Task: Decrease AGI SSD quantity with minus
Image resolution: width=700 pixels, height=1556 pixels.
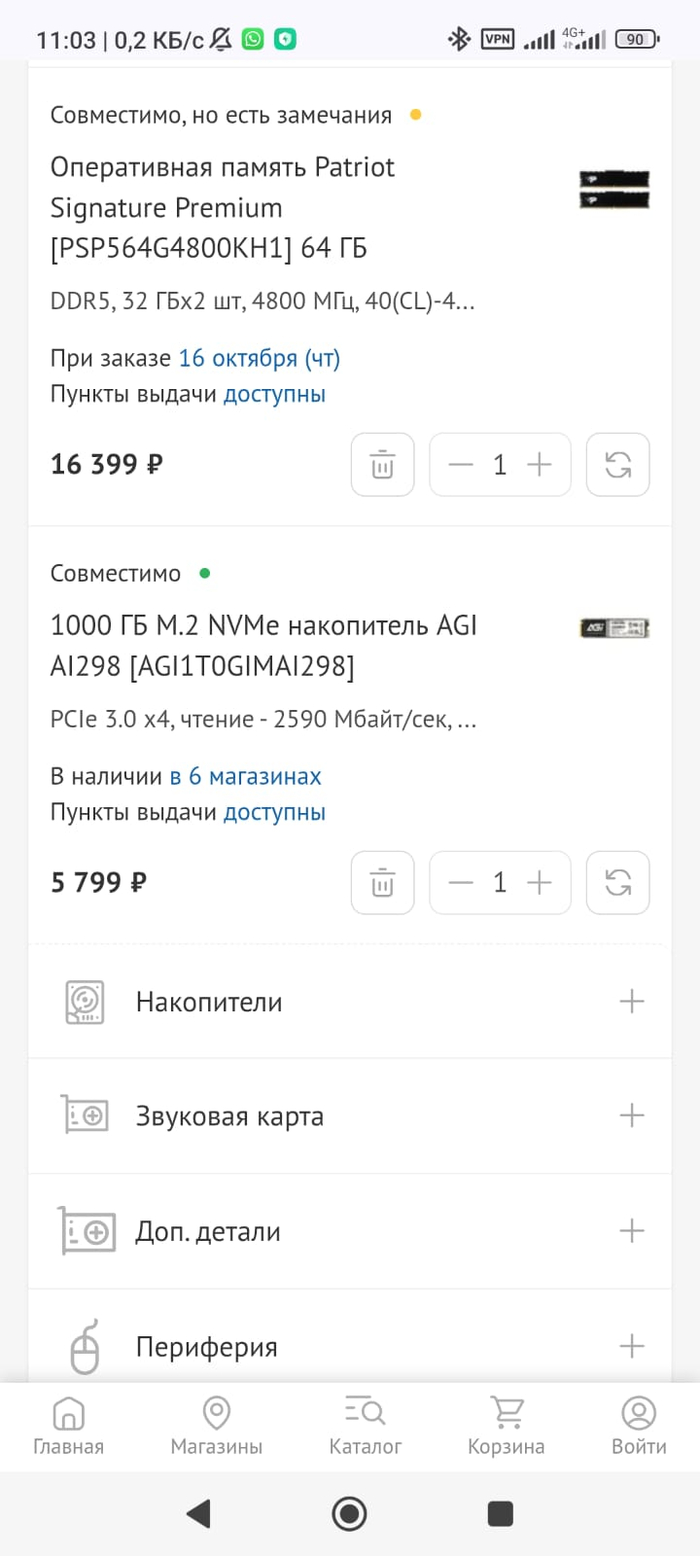Action: pos(460,882)
